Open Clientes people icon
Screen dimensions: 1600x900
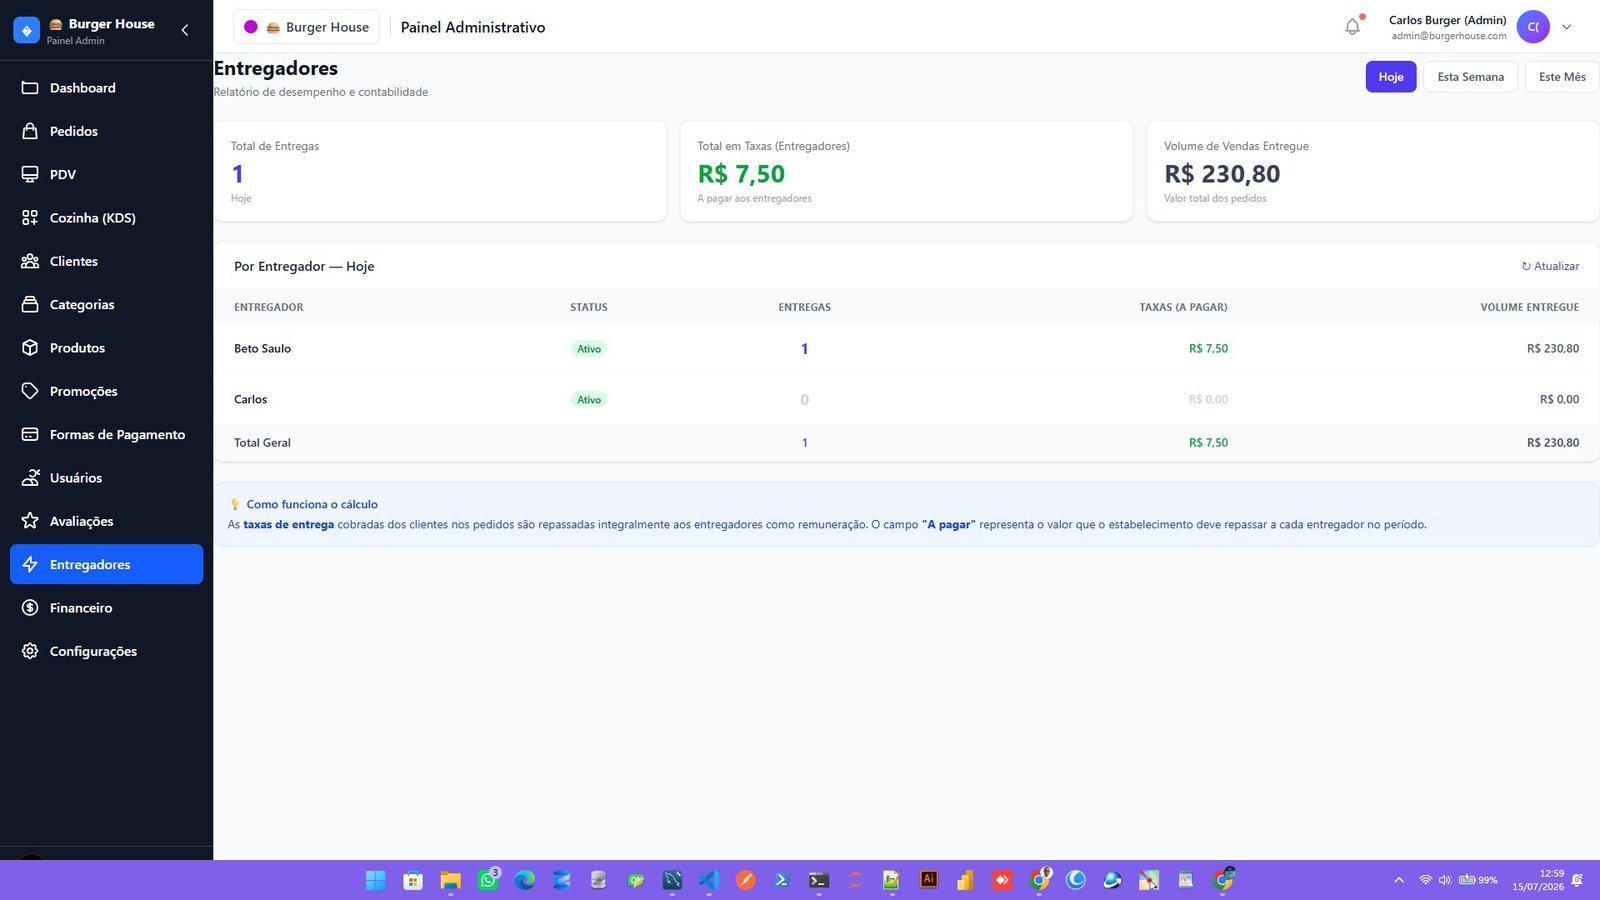(x=30, y=261)
